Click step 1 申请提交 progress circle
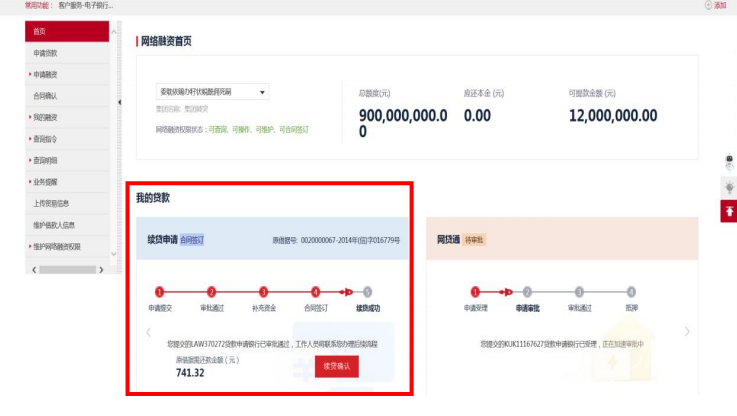The image size is (737, 416). [158, 291]
